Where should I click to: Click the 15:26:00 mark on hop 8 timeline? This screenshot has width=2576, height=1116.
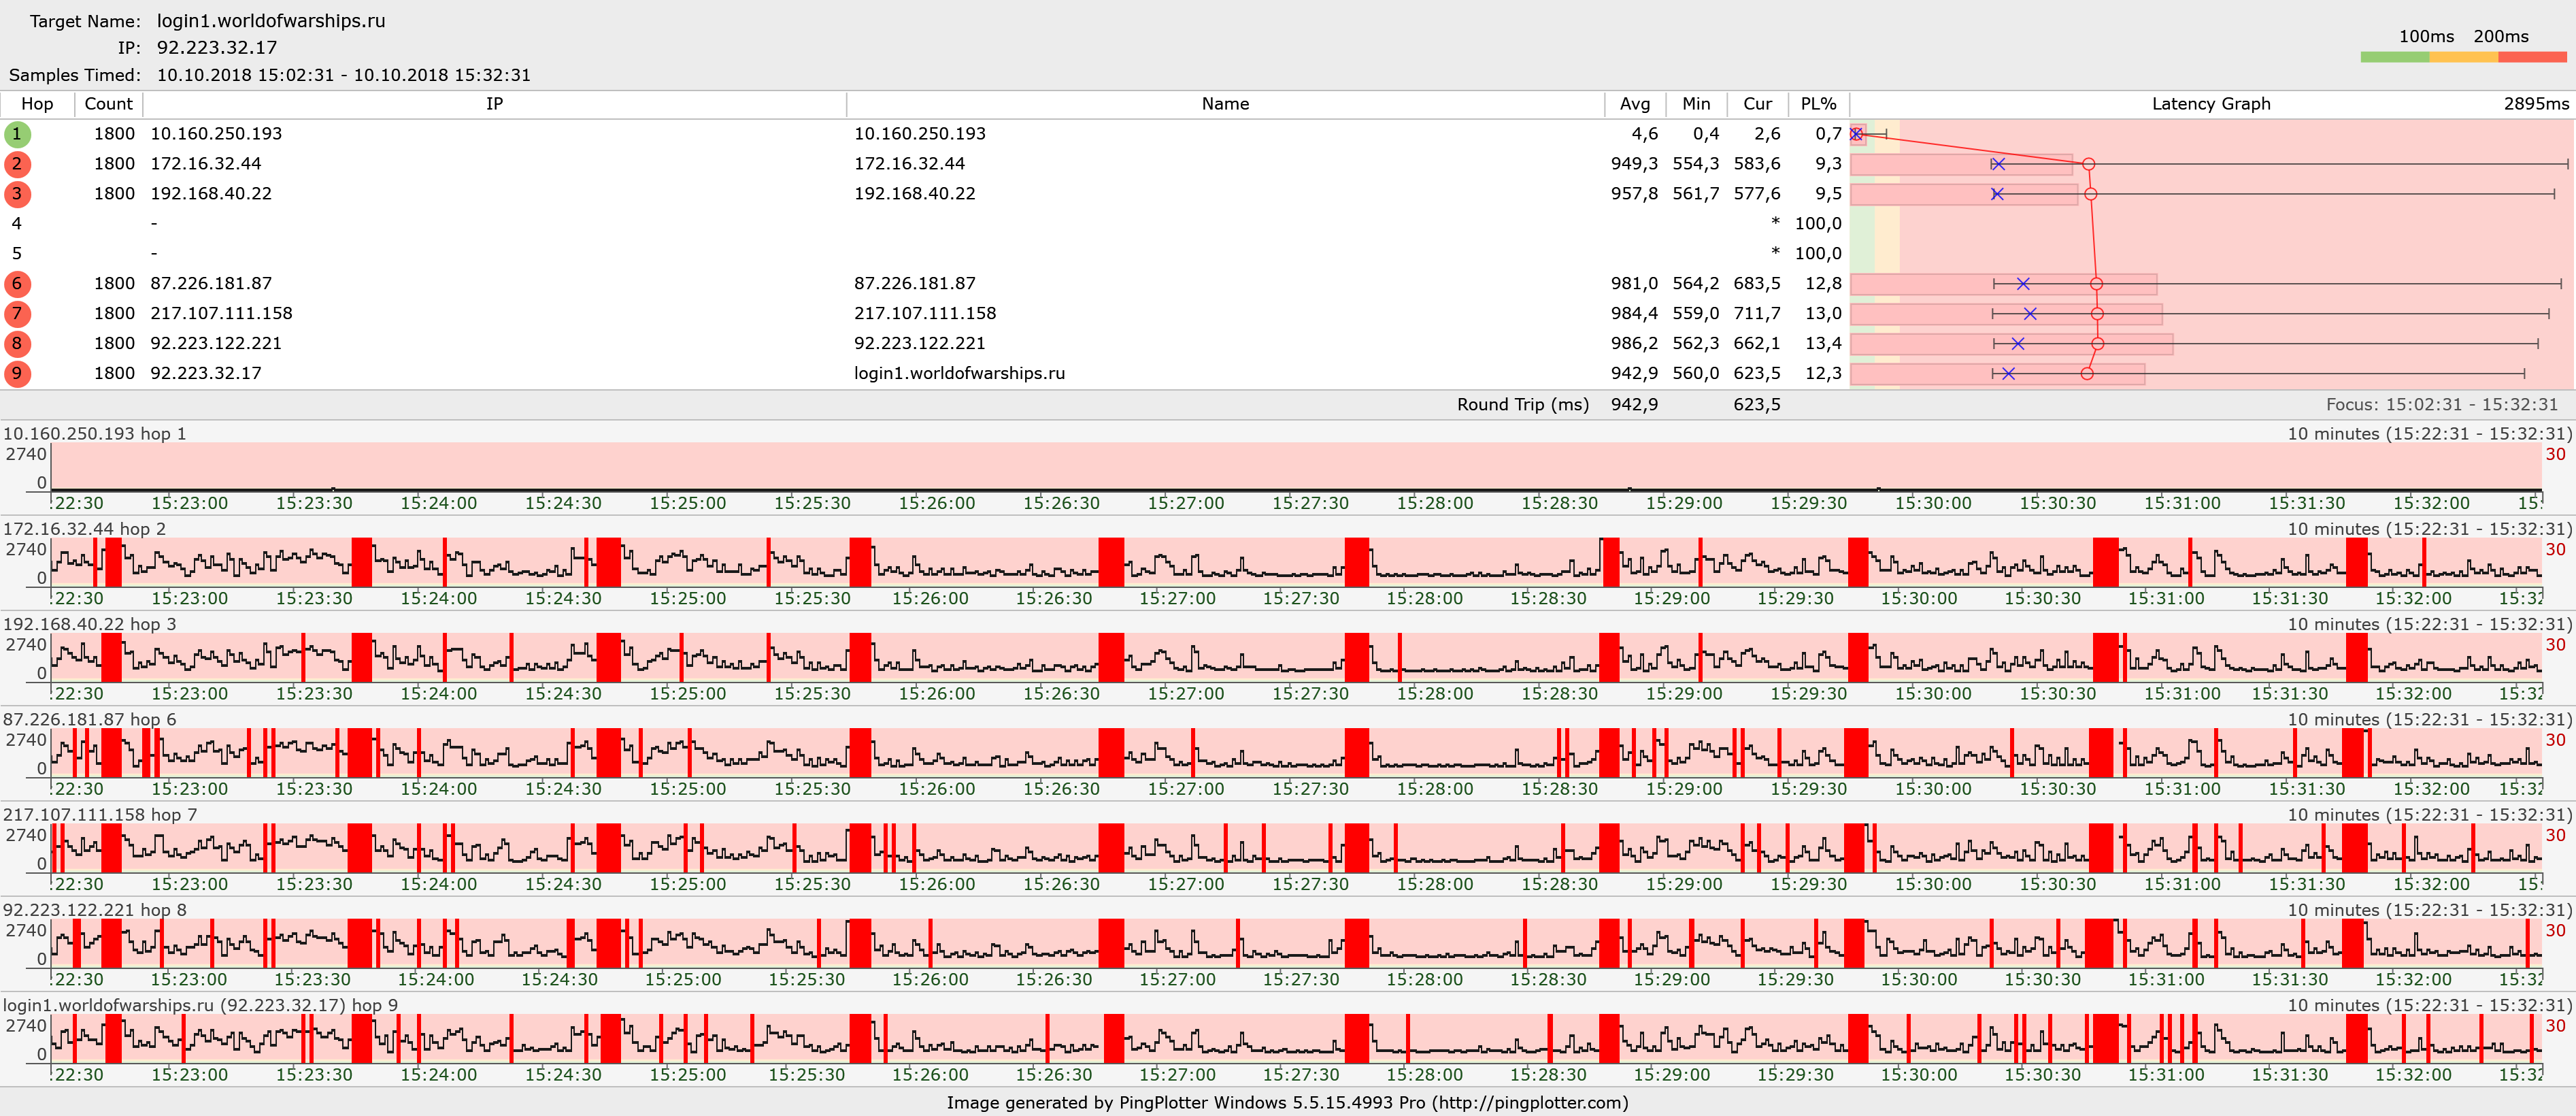(x=930, y=980)
